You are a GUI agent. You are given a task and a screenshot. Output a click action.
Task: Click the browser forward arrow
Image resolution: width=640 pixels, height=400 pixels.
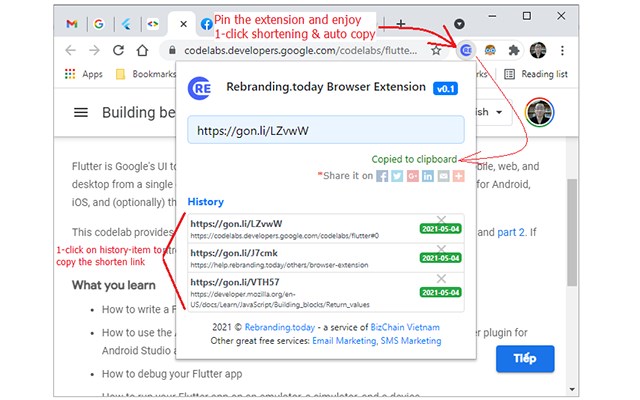[x=94, y=50]
